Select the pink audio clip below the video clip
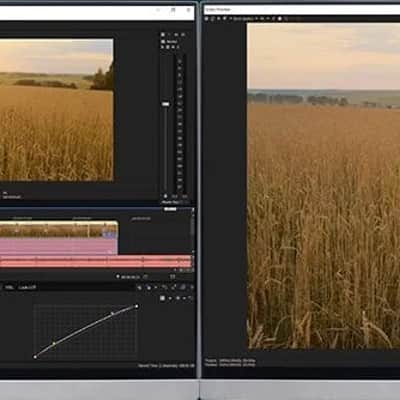 tap(59, 246)
